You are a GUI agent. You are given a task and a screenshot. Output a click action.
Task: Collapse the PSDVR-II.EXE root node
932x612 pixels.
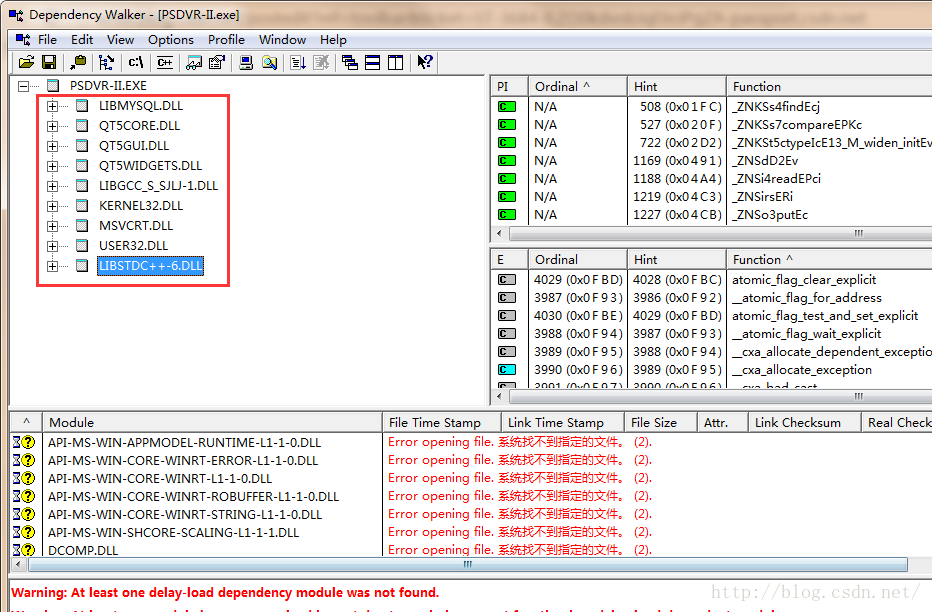pyautogui.click(x=25, y=86)
